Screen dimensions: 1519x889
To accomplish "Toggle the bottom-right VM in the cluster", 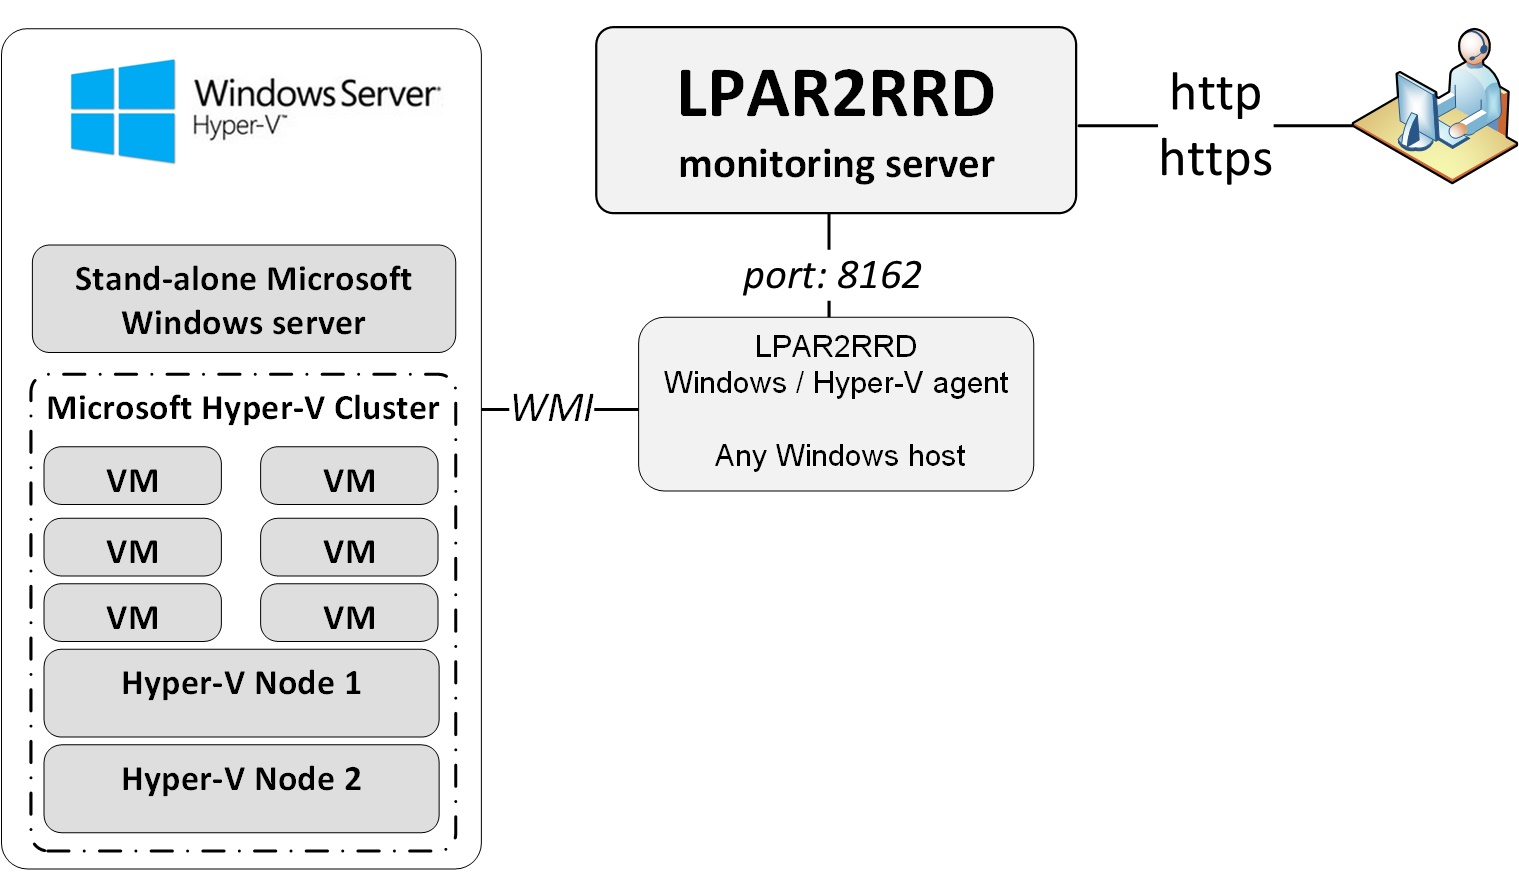I will [348, 612].
